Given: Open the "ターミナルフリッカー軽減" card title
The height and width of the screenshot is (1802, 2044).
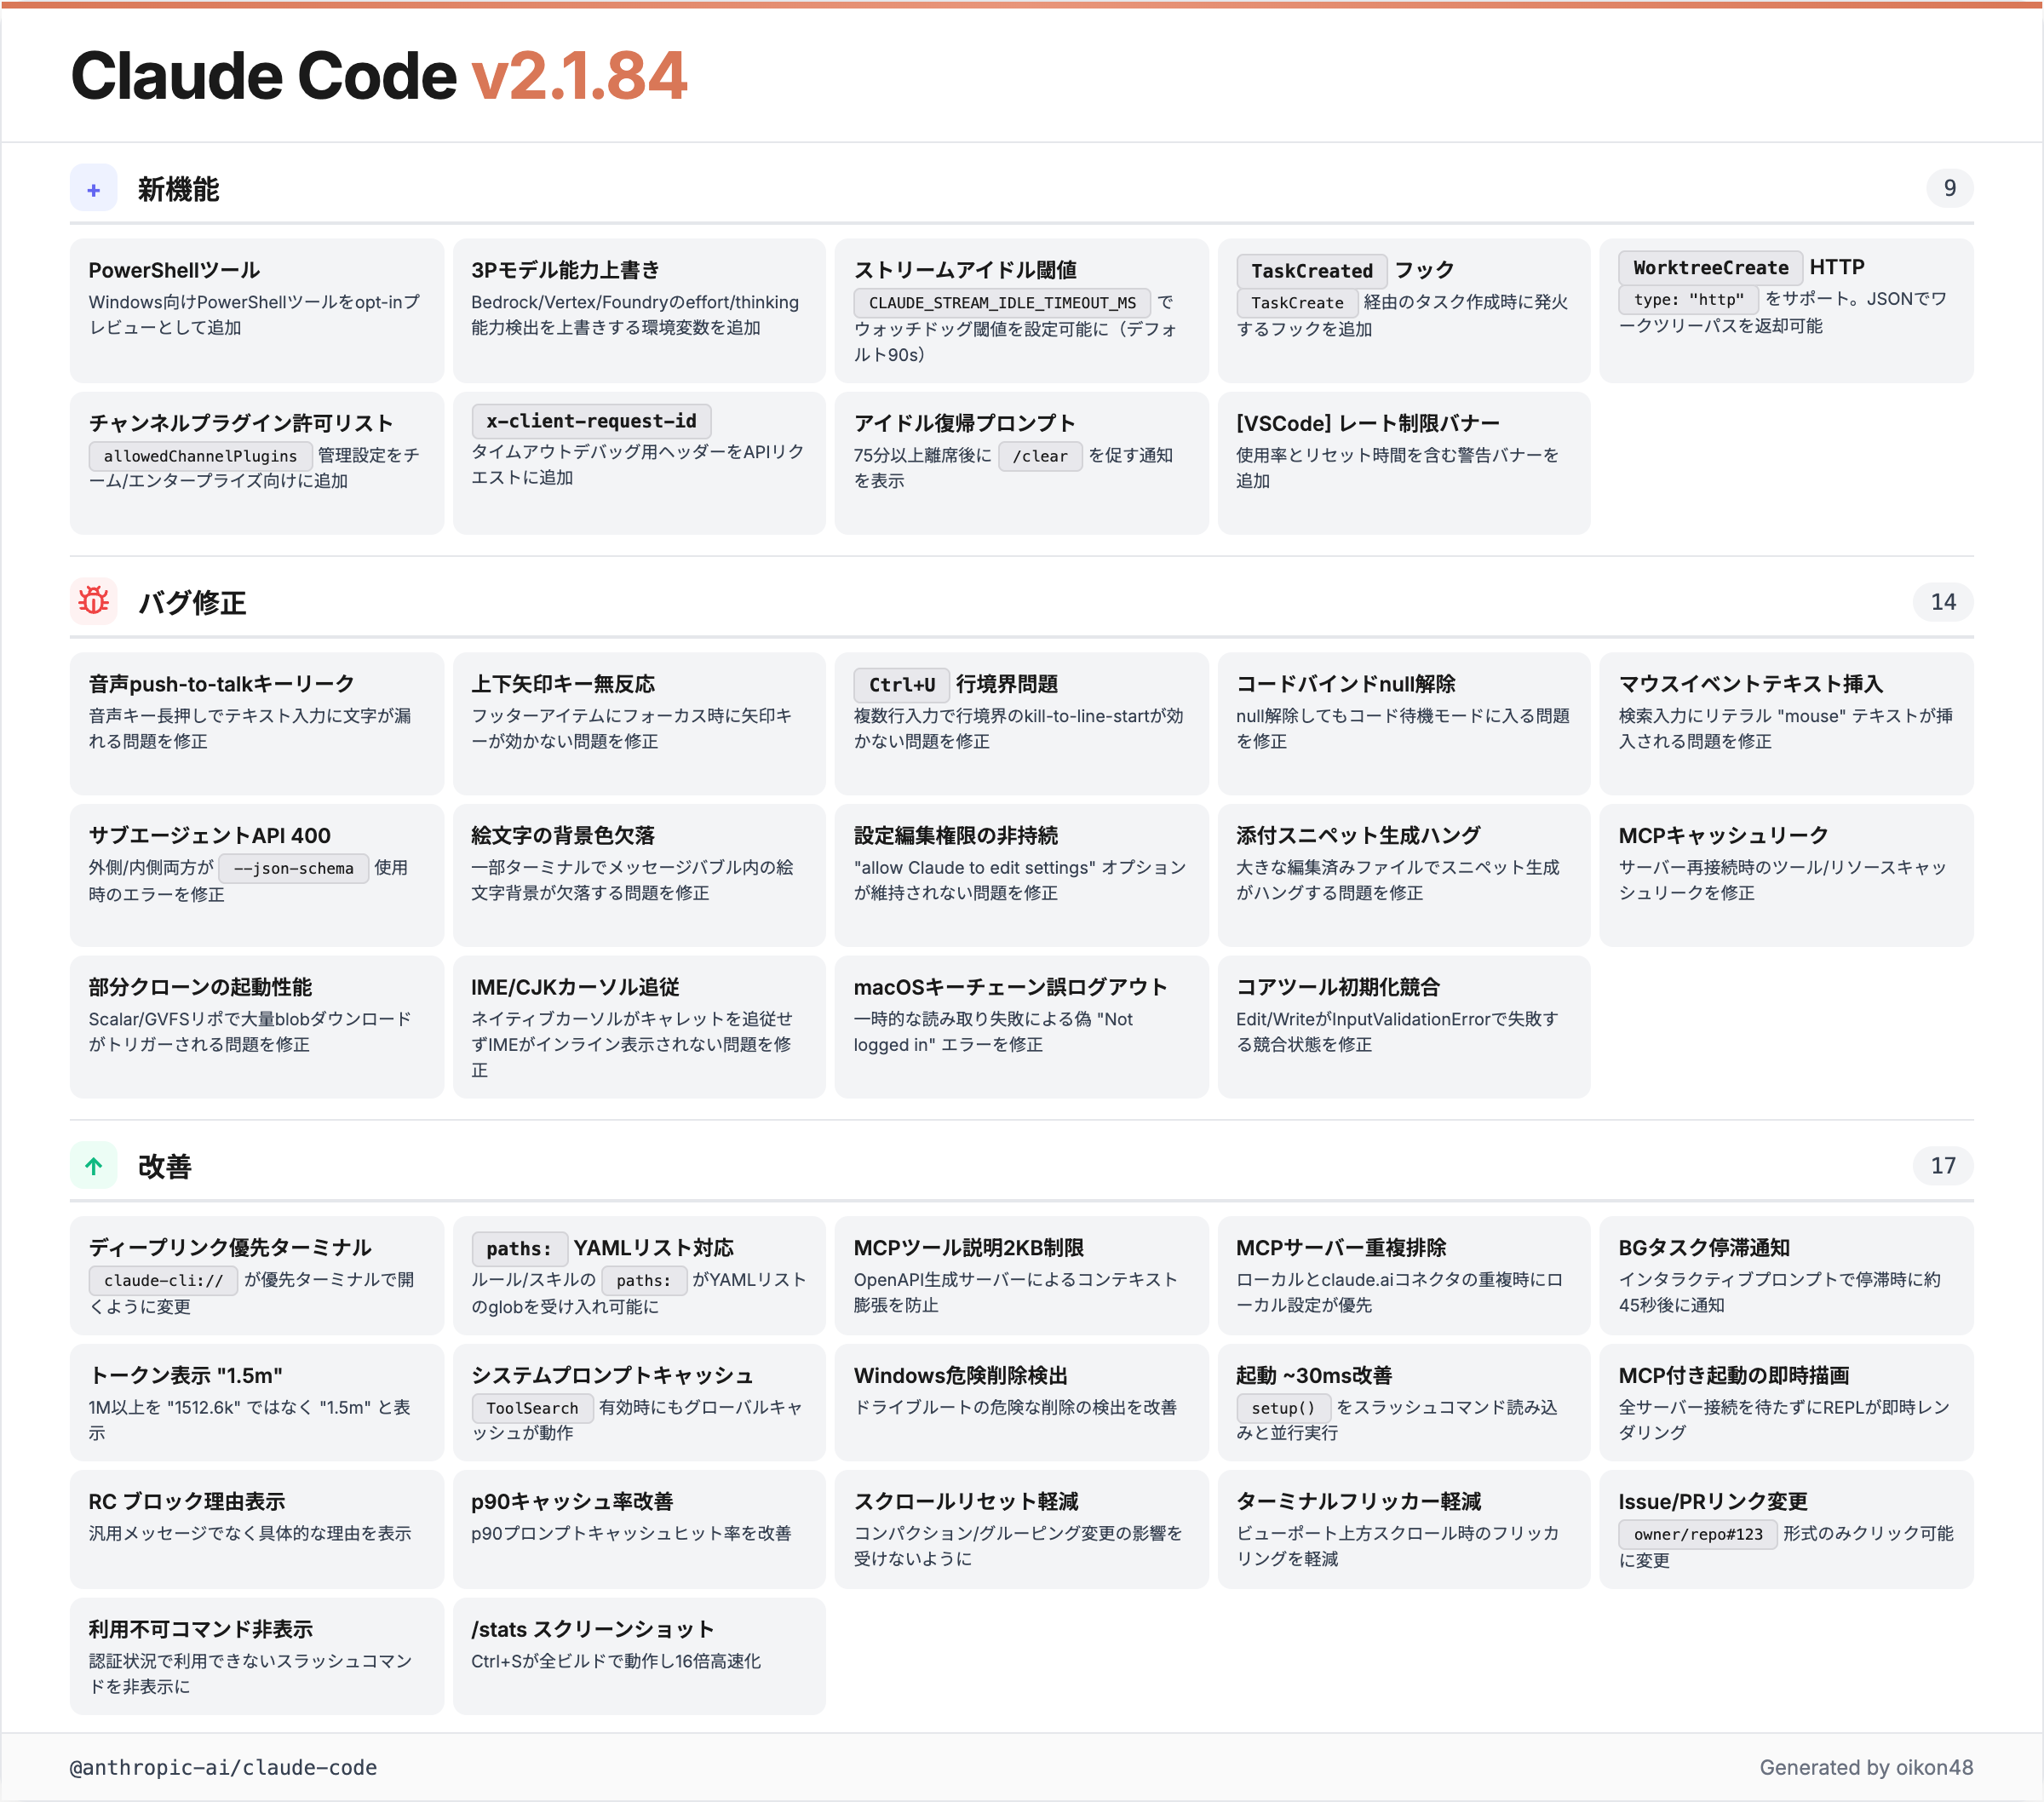Looking at the screenshot, I should click(1359, 1502).
